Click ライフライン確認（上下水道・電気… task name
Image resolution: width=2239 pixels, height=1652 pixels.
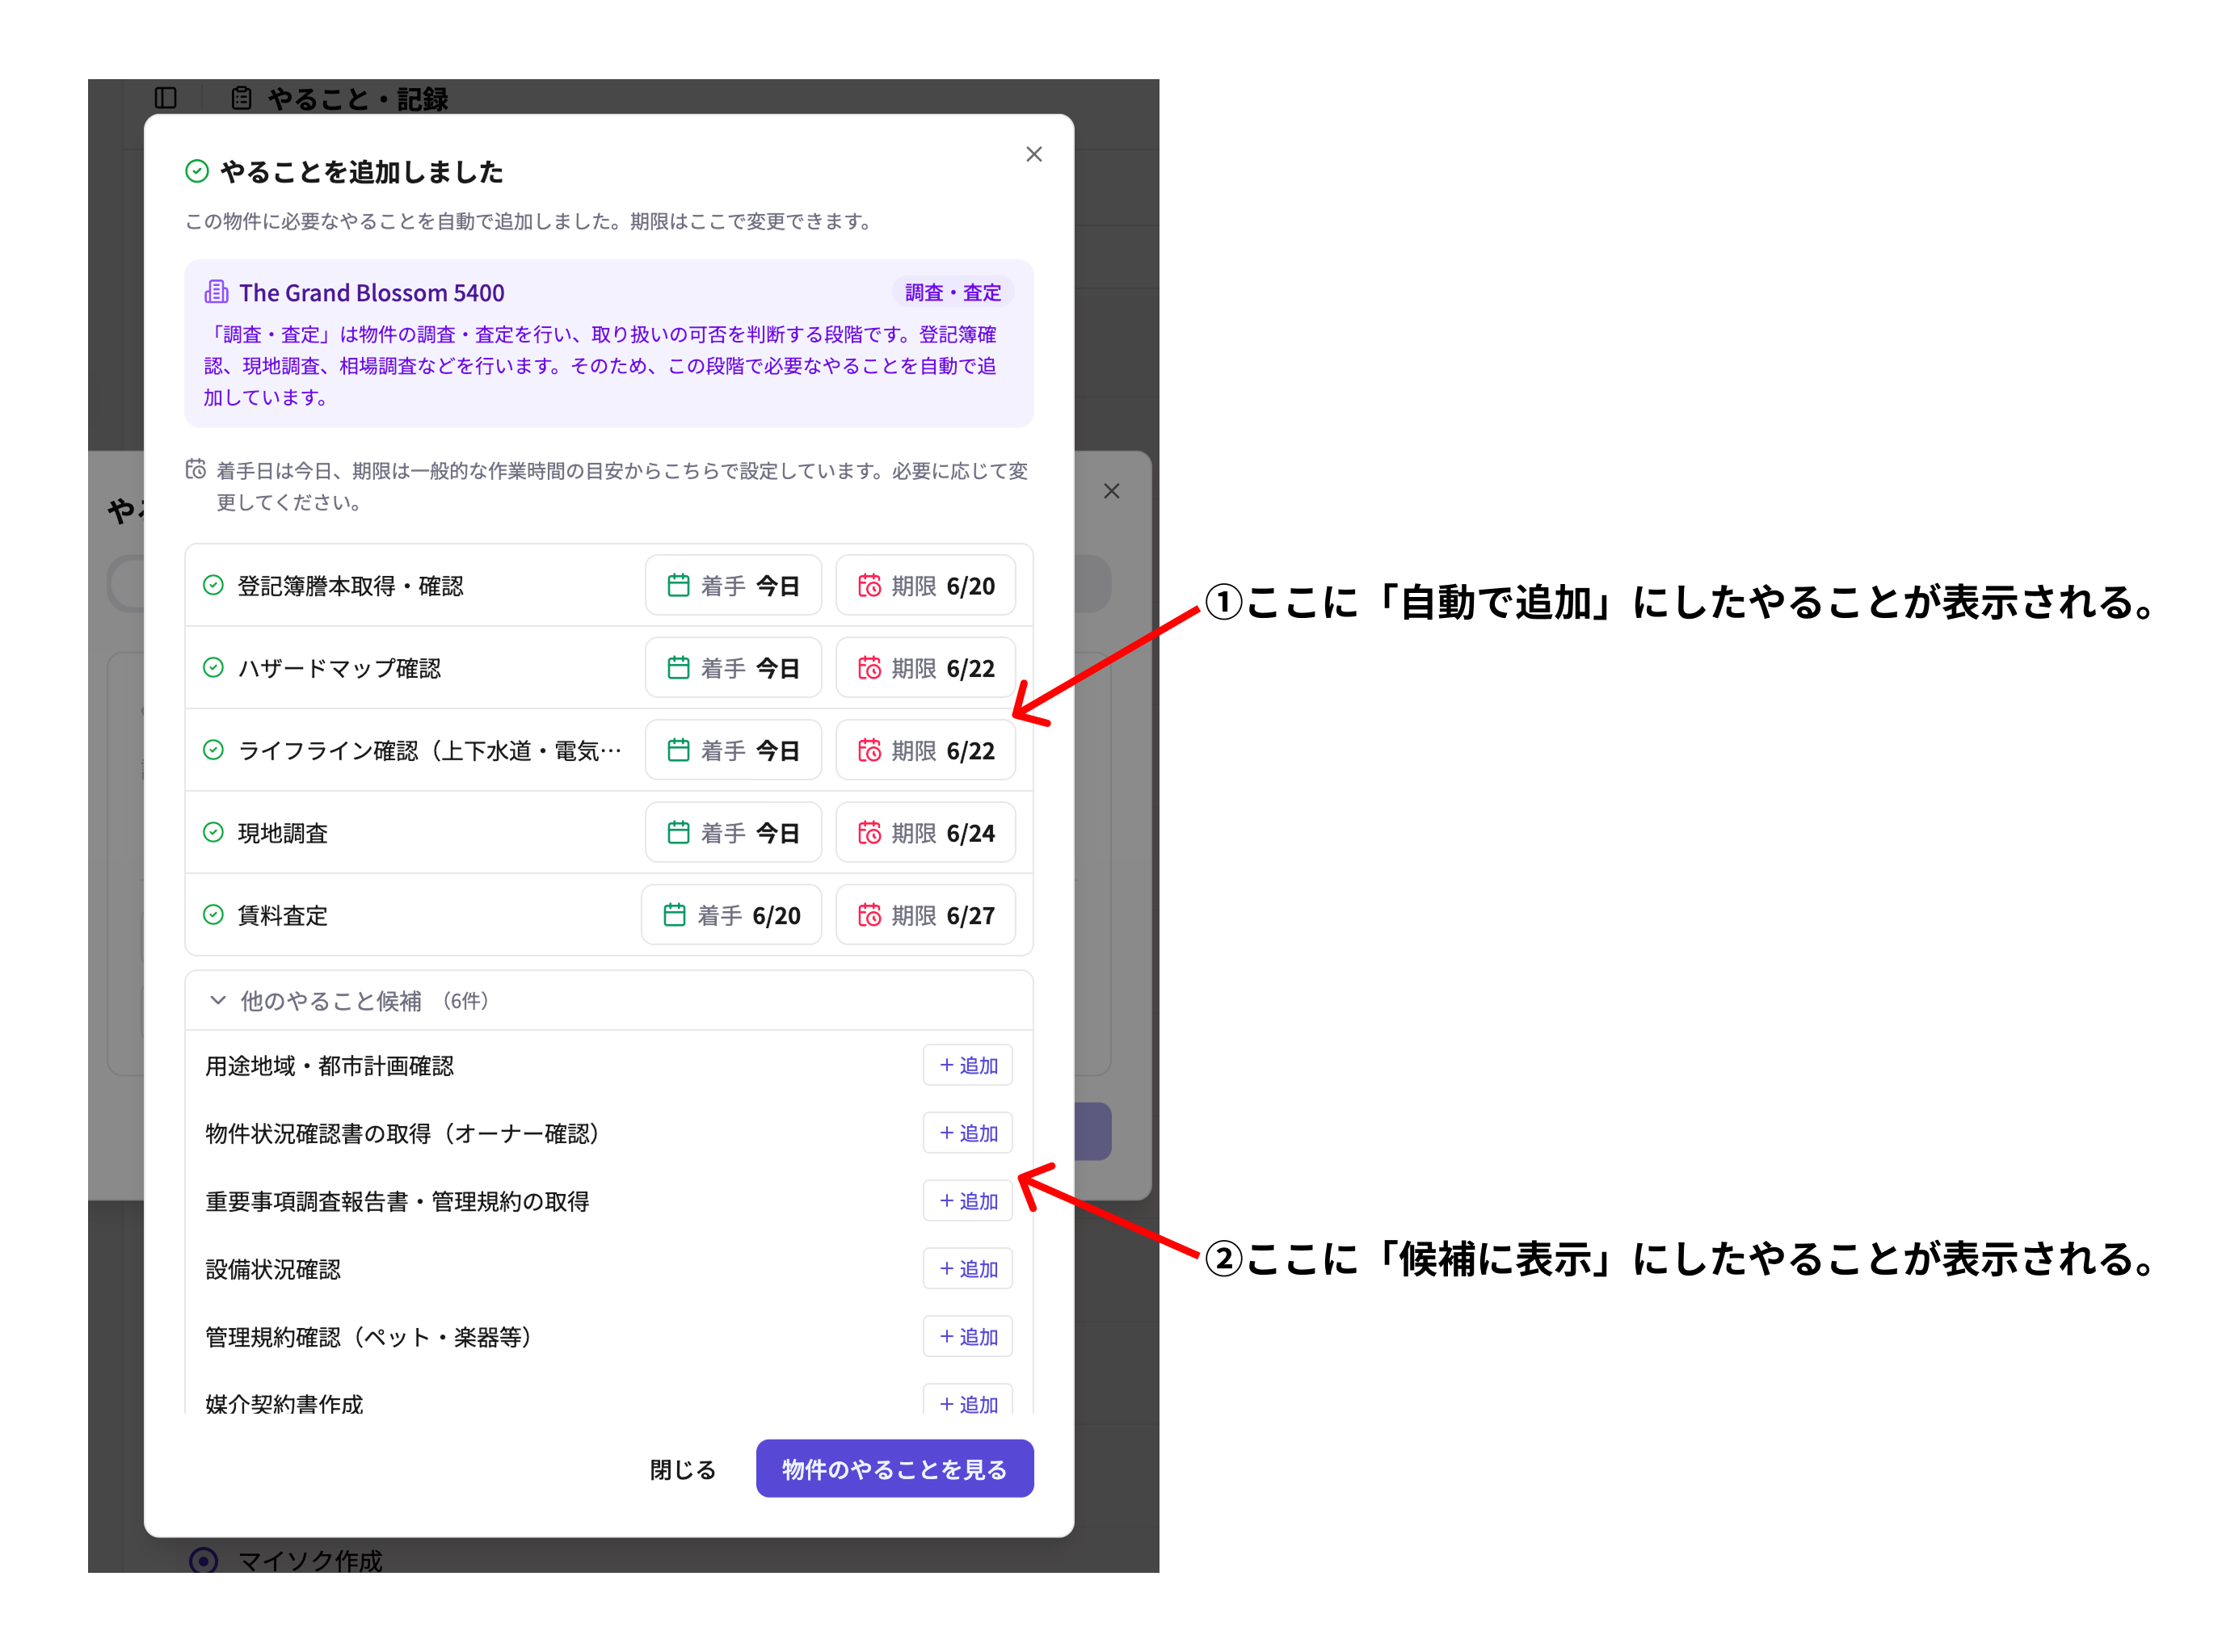click(x=430, y=750)
